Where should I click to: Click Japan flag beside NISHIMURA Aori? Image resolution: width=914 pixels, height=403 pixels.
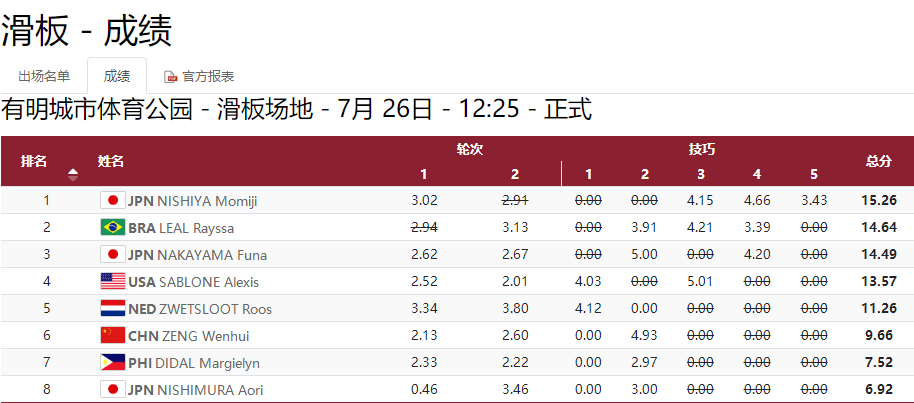point(113,389)
